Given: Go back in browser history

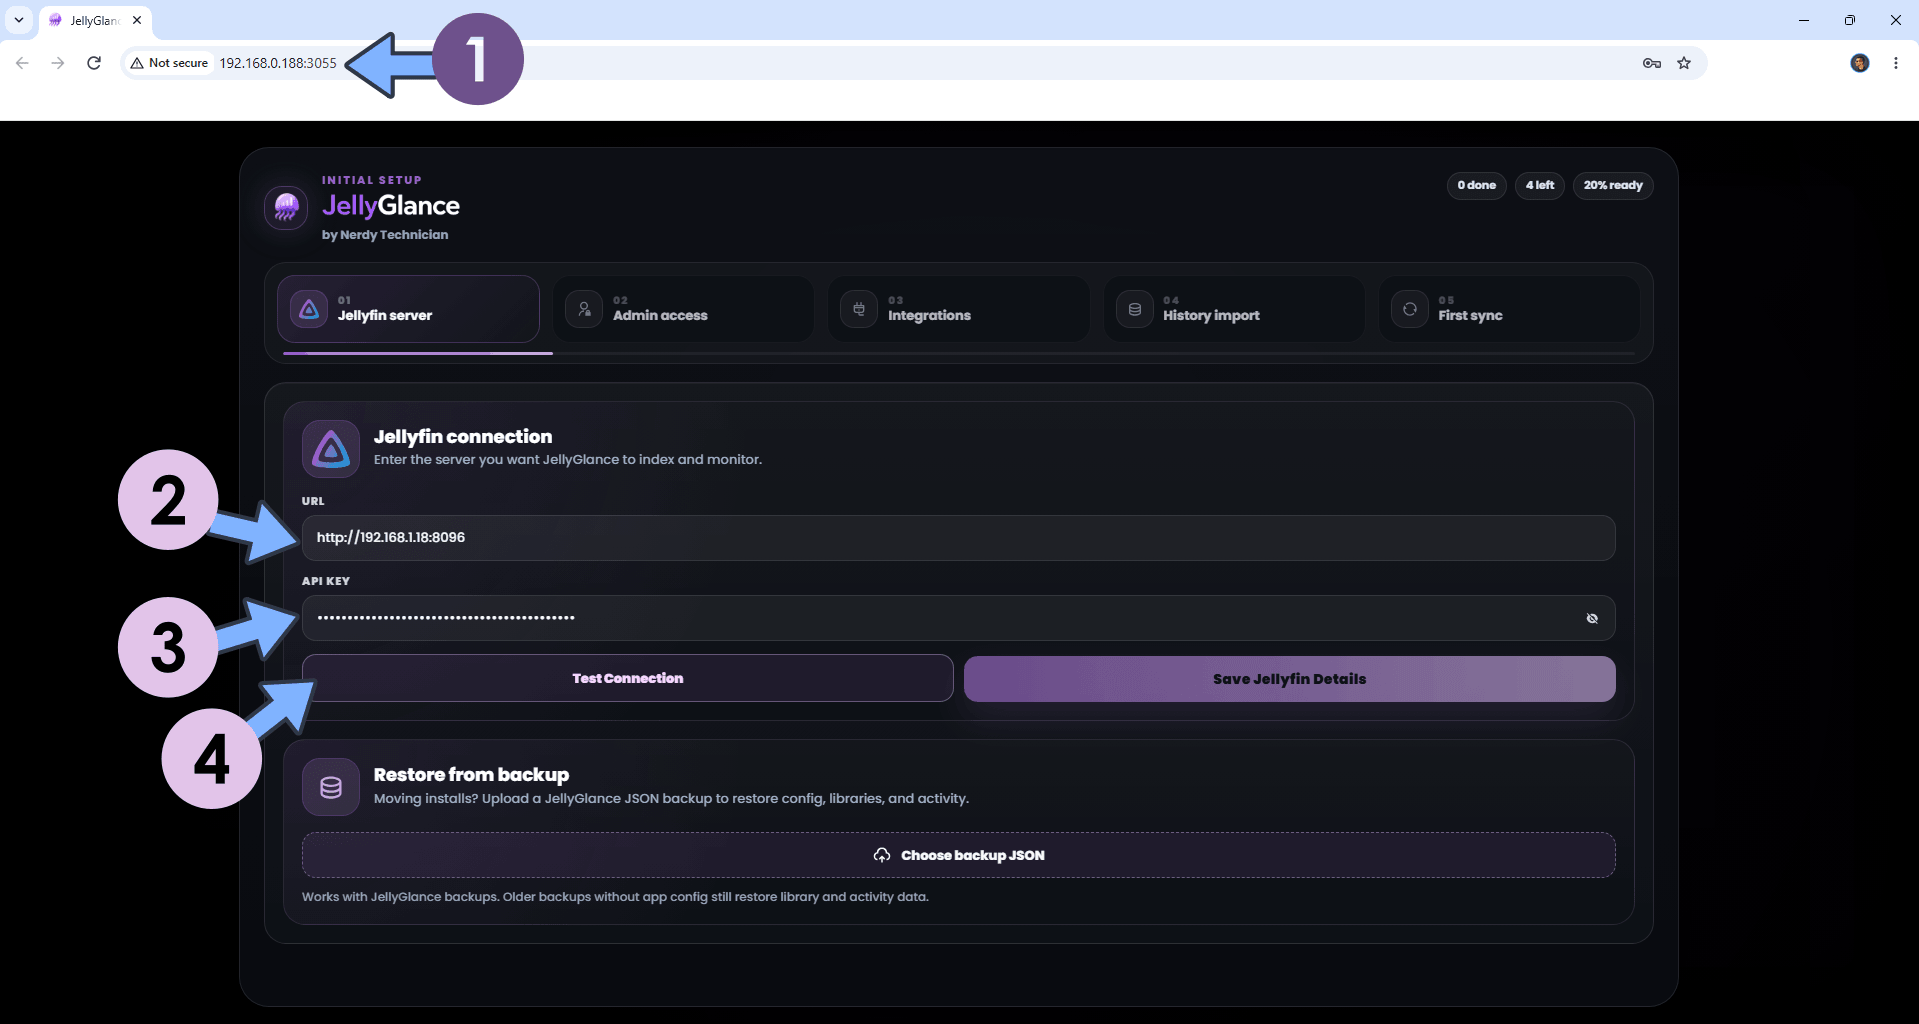Looking at the screenshot, I should pyautogui.click(x=22, y=63).
